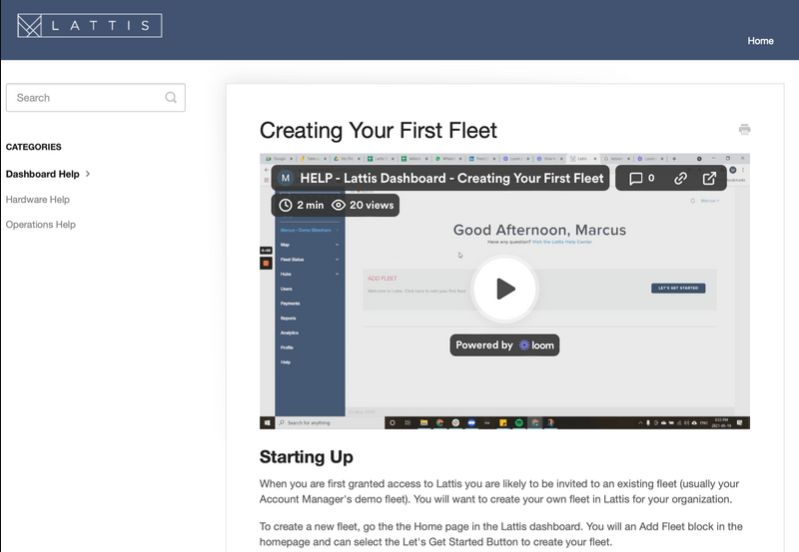Open Hardware Help category
The height and width of the screenshot is (552, 799).
click(38, 199)
